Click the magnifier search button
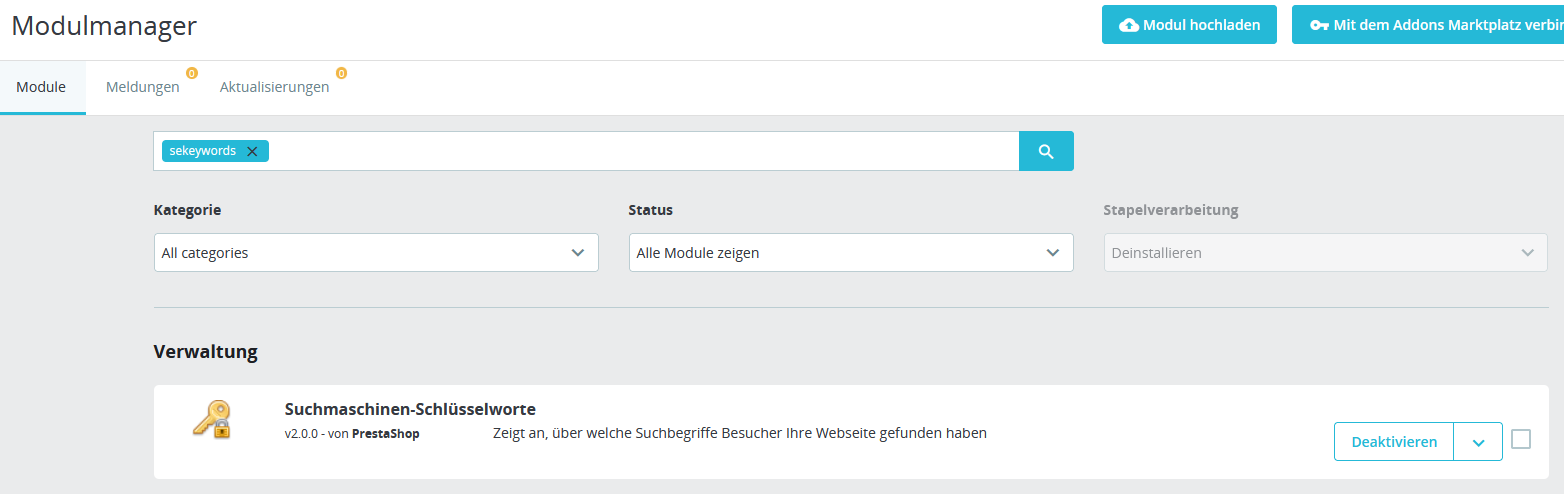Viewport: 1564px width, 494px height. point(1046,151)
